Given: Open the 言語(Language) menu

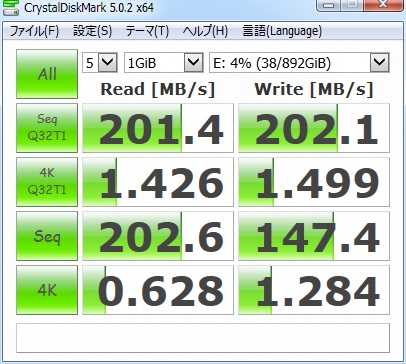Looking at the screenshot, I should [x=282, y=31].
